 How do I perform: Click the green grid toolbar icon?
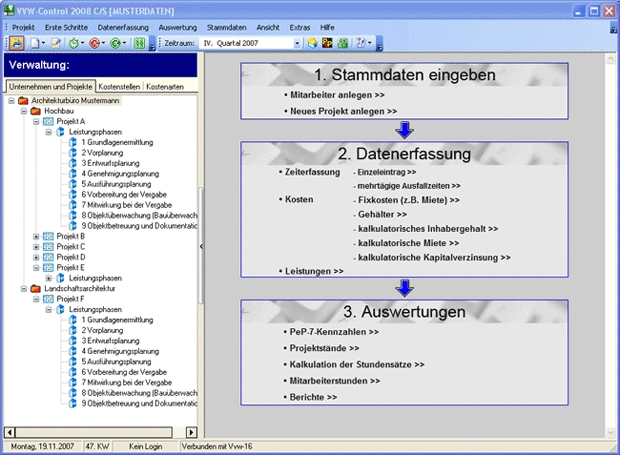click(x=138, y=44)
